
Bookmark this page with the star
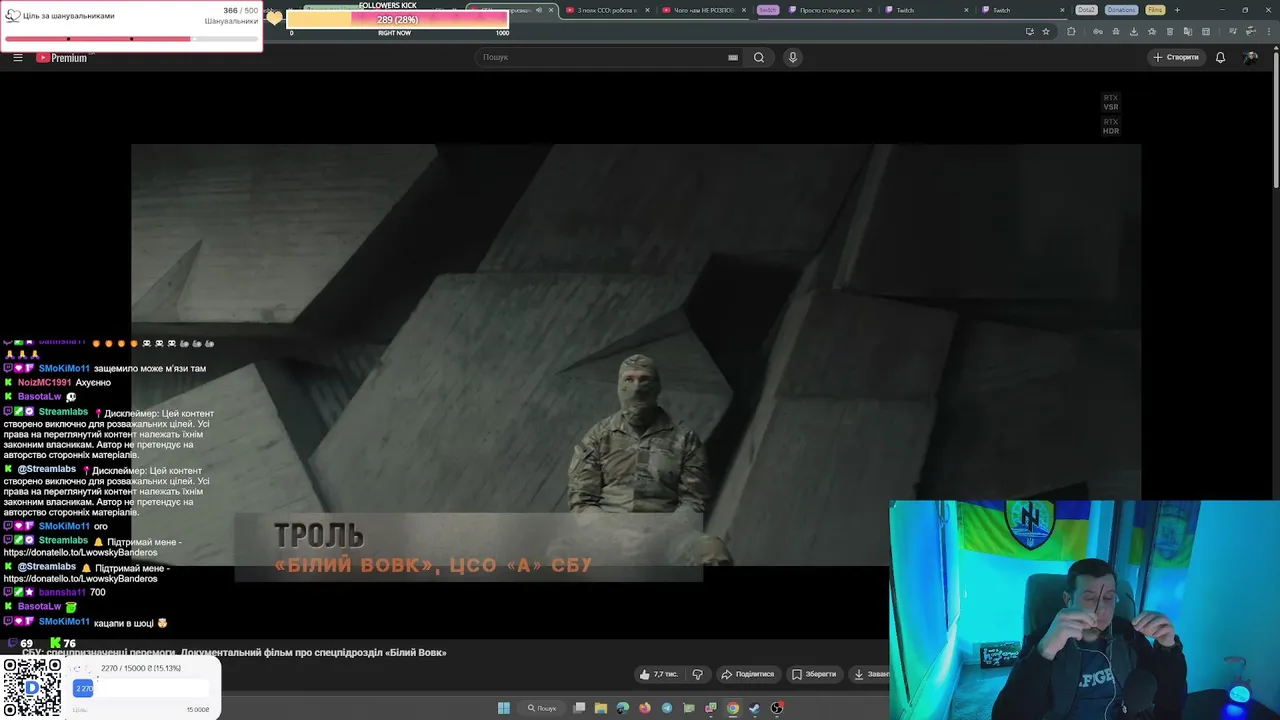1046,31
